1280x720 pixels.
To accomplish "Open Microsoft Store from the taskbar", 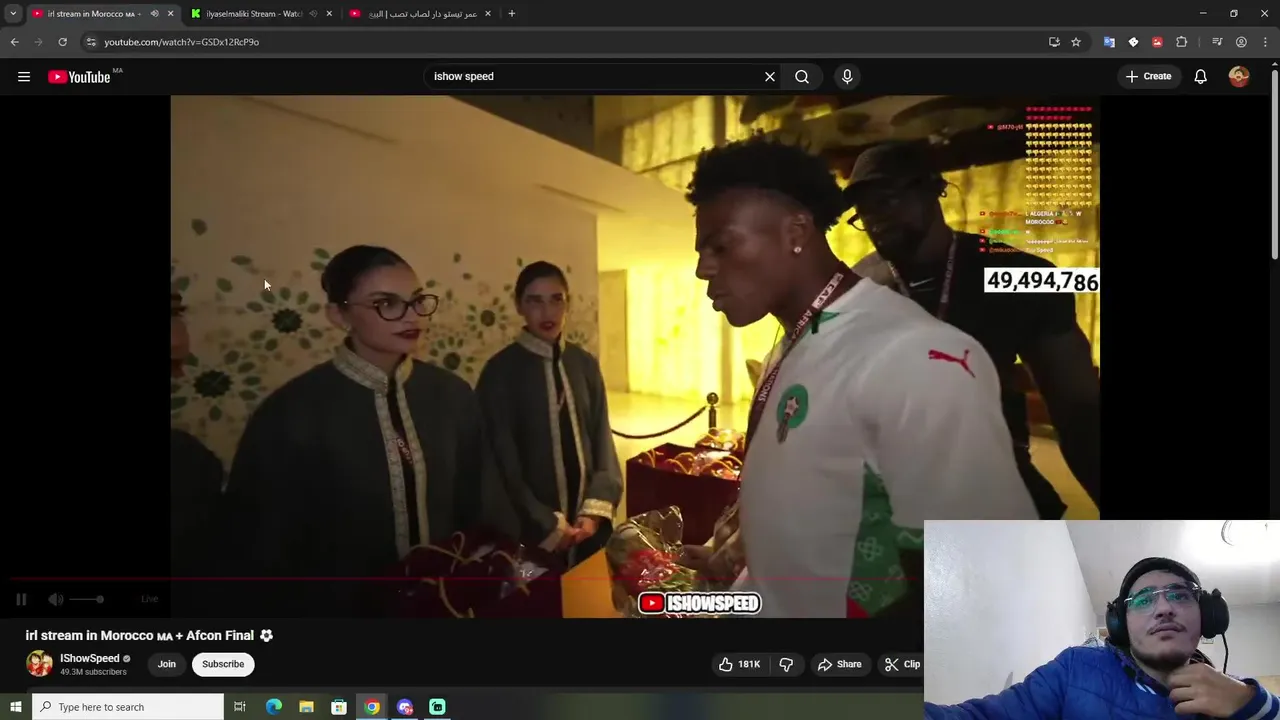I will (x=339, y=707).
